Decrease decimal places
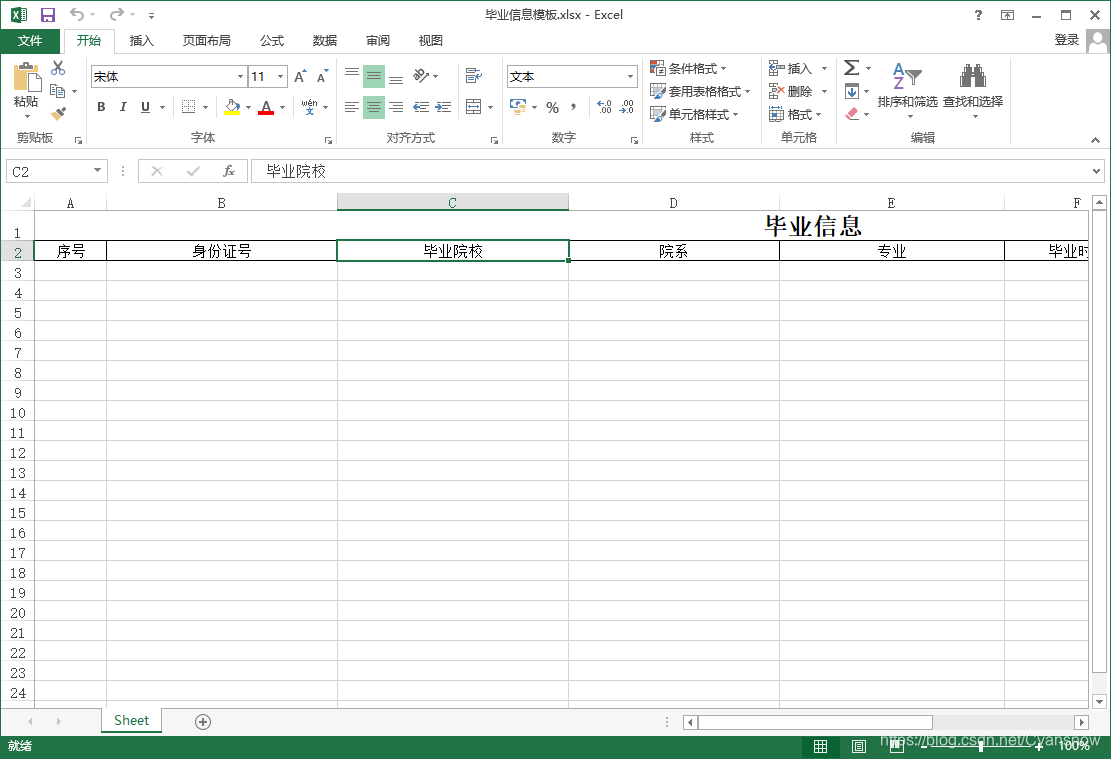This screenshot has width=1111, height=759. point(627,107)
